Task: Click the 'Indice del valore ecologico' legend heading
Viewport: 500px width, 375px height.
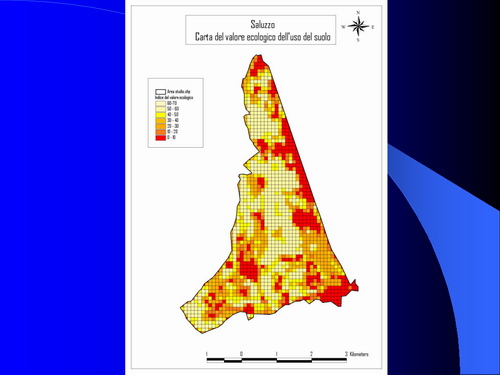Action: click(174, 97)
